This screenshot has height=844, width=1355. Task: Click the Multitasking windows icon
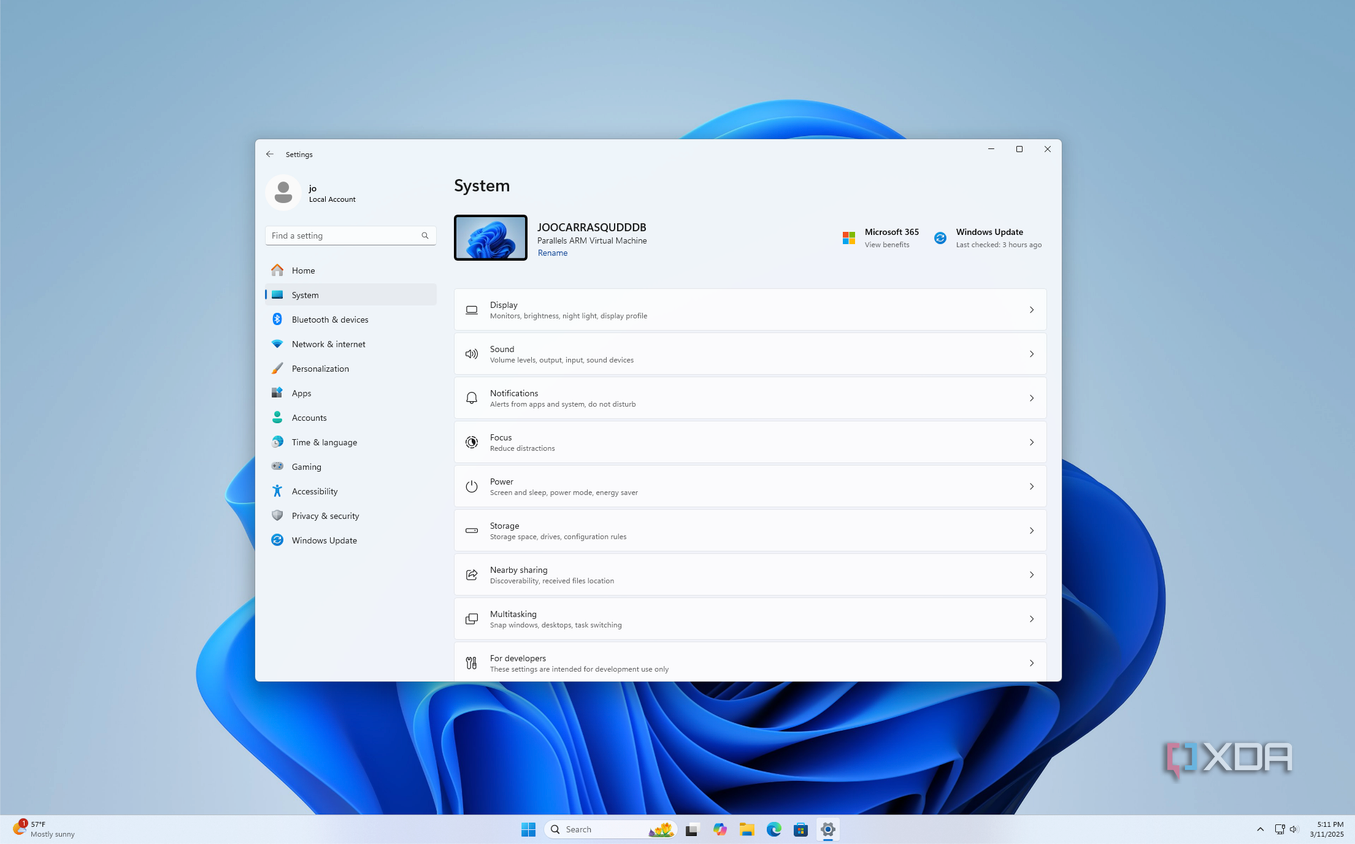471,619
